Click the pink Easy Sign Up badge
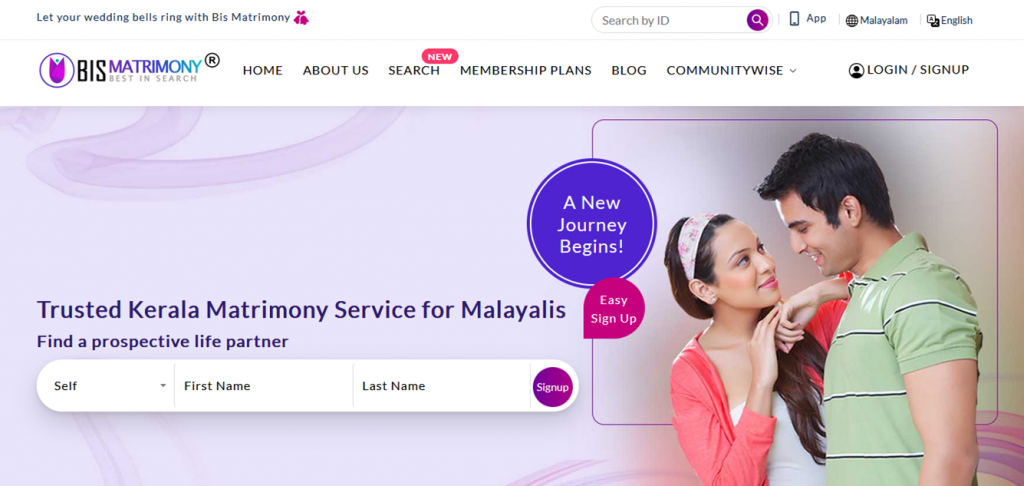This screenshot has width=1024, height=486. [x=613, y=309]
